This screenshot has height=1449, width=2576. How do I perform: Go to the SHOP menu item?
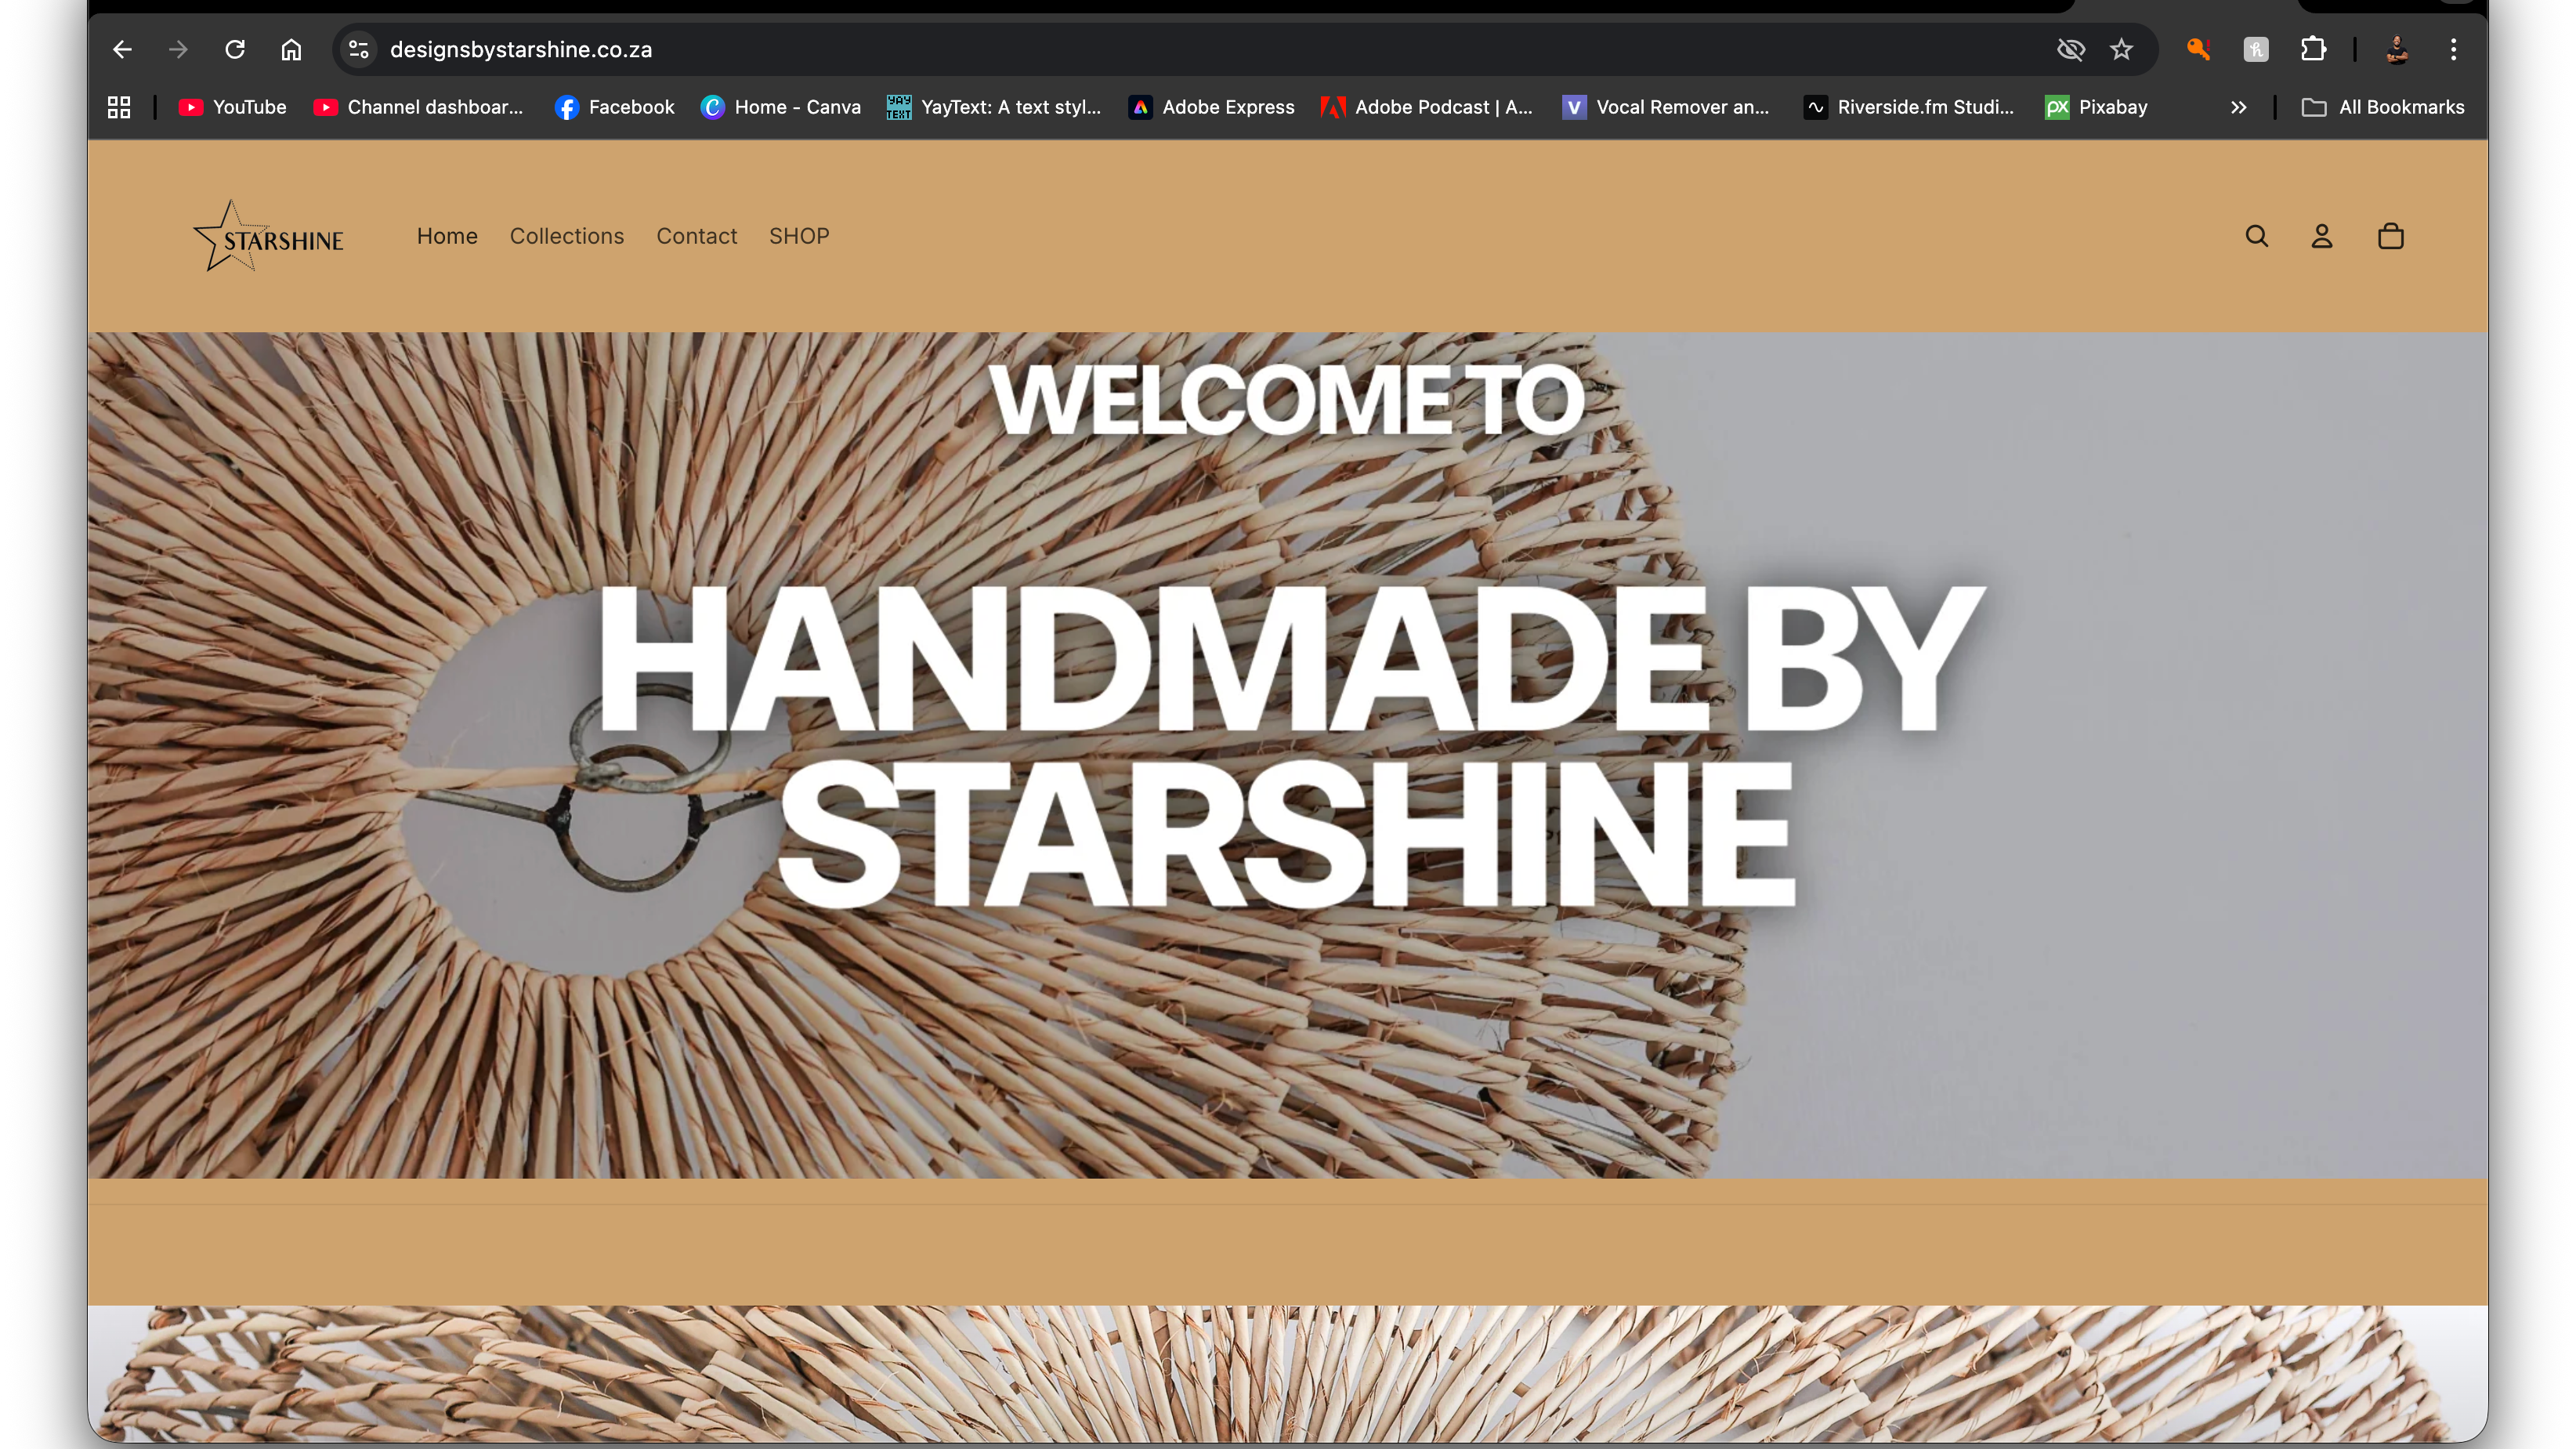798,236
